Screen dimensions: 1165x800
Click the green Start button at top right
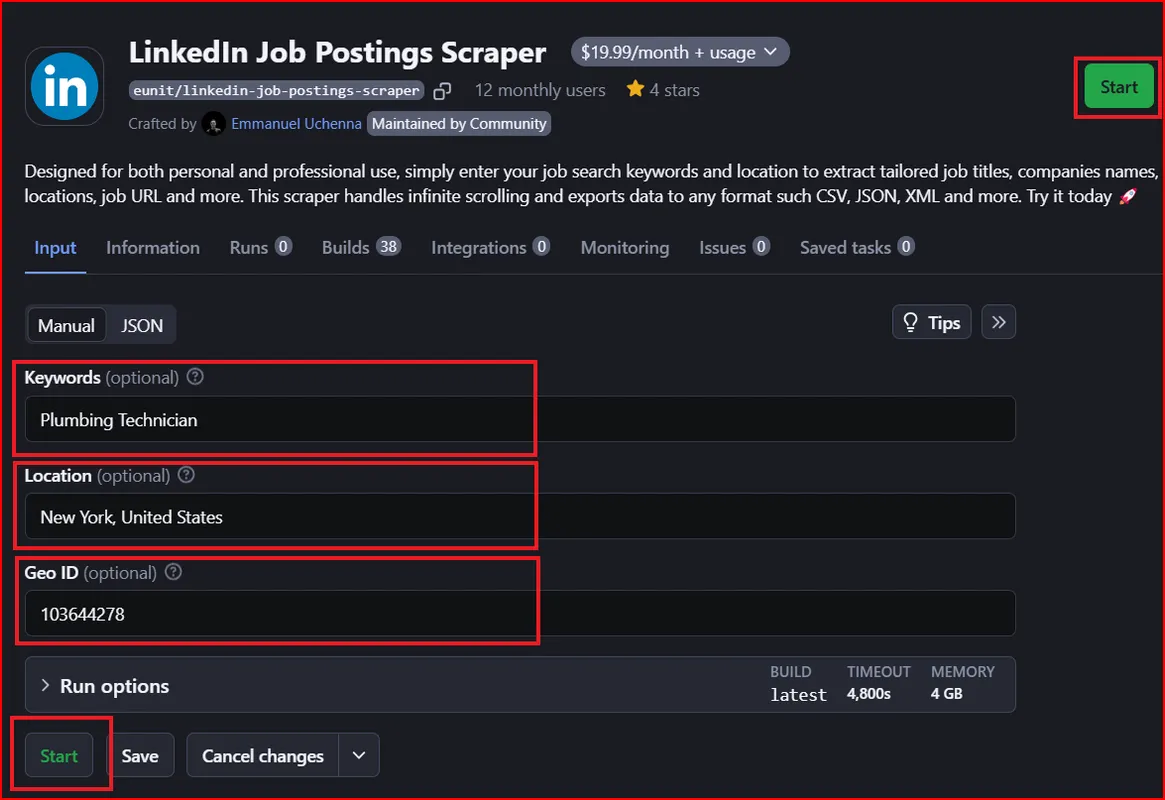pos(1118,87)
